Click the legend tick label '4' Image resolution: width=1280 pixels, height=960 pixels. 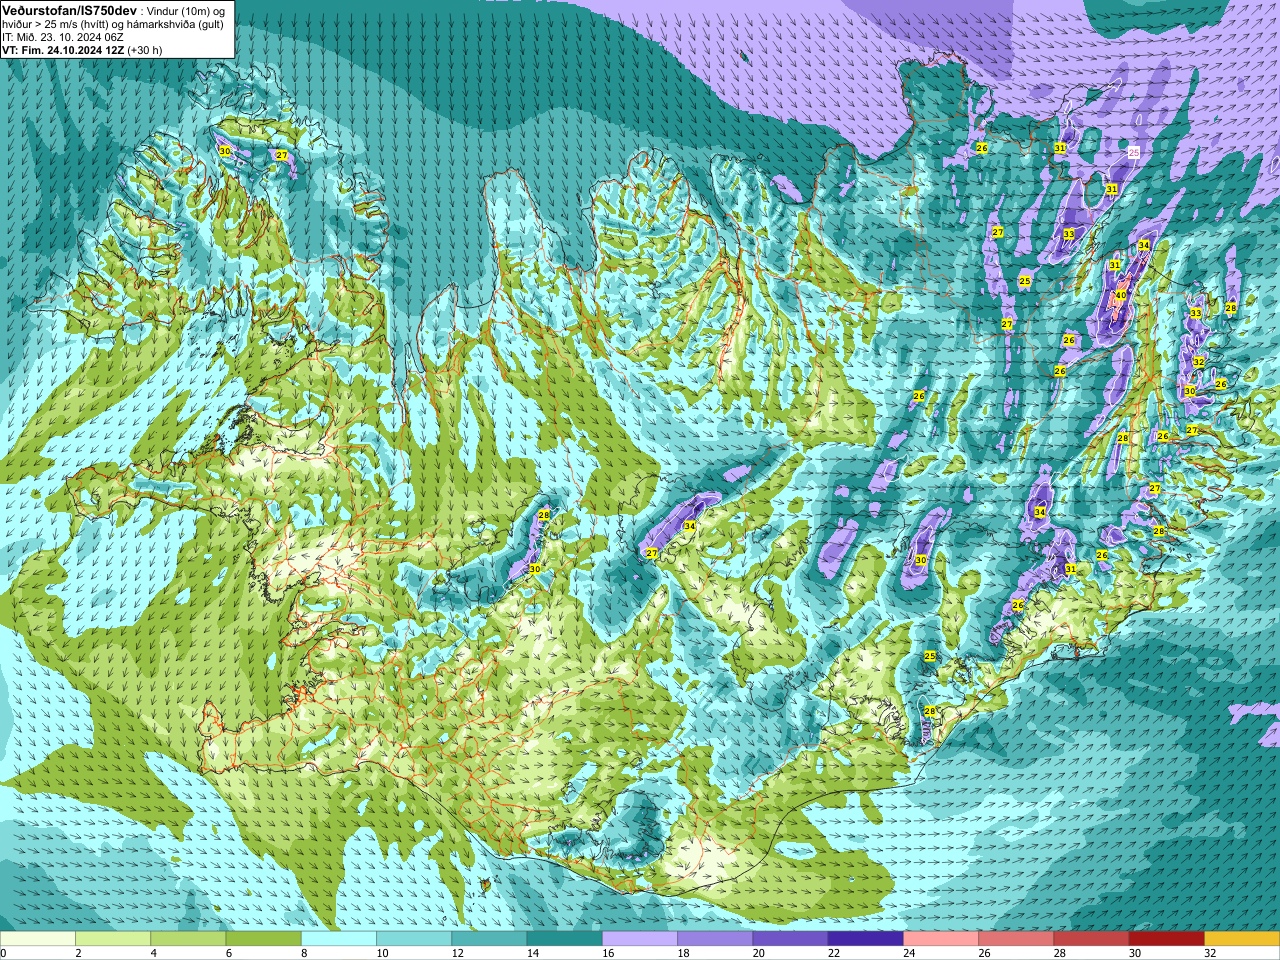(x=153, y=953)
